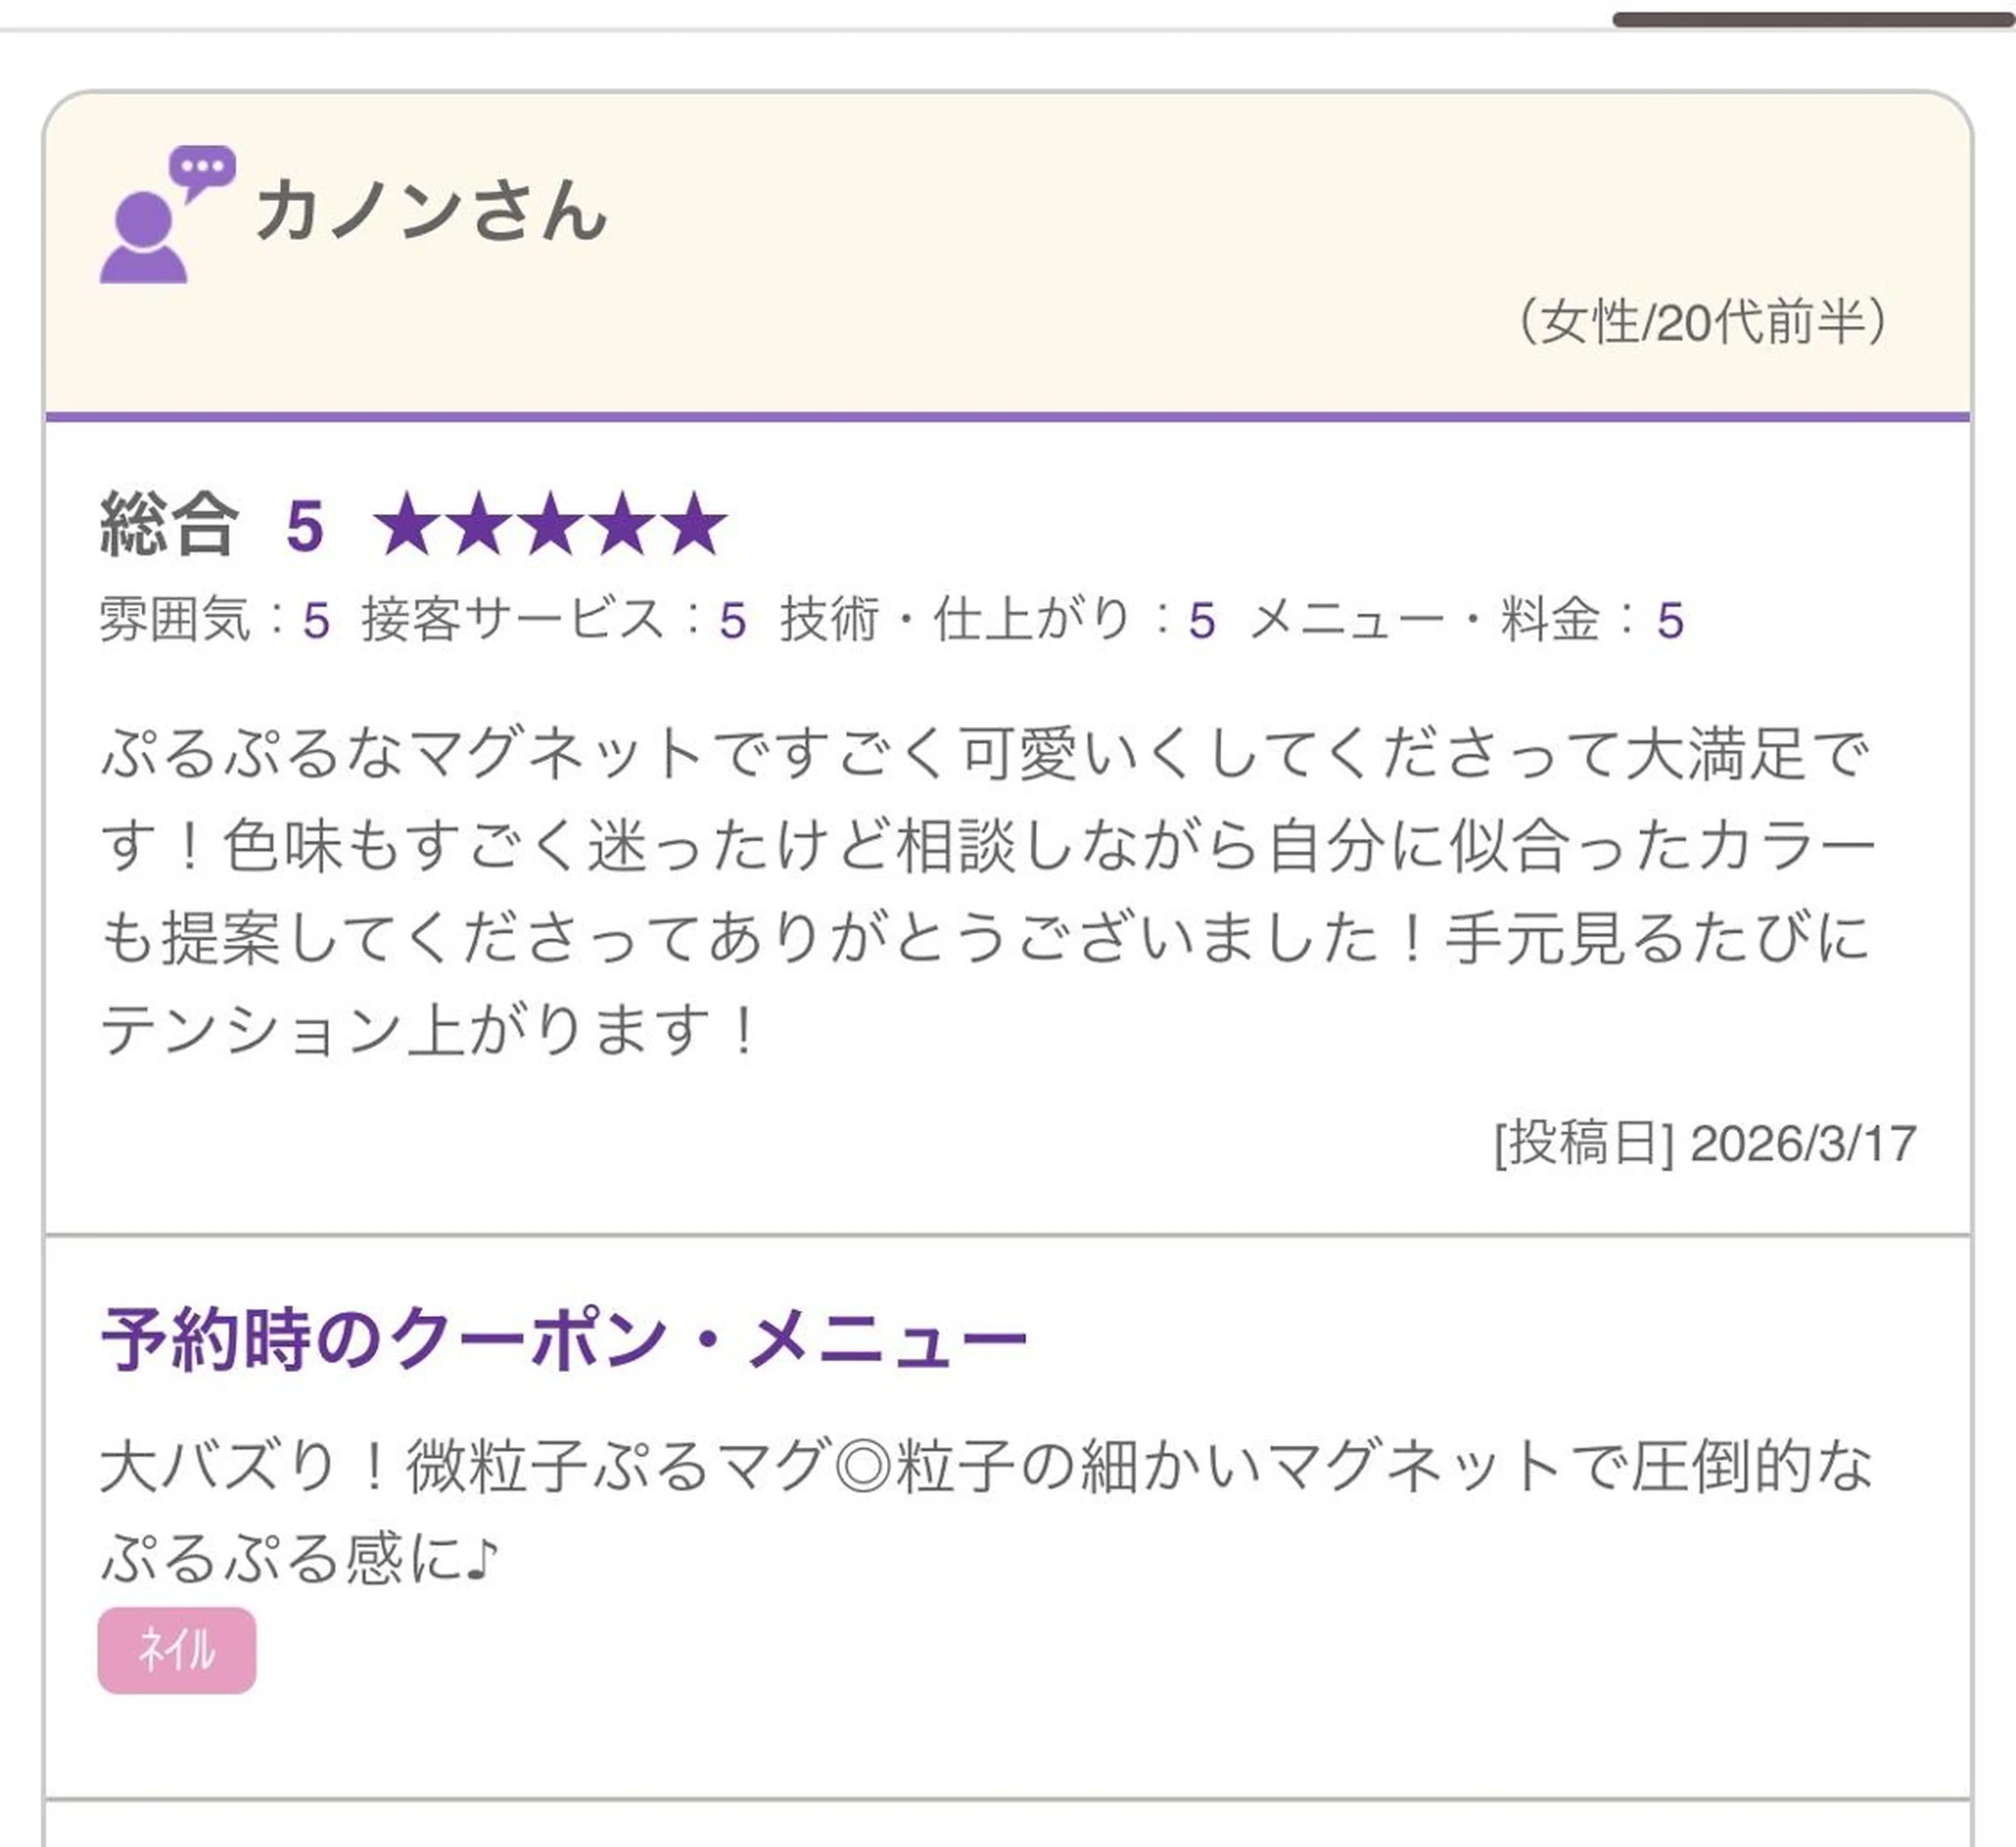This screenshot has height=1847, width=2016.
Task: Click the 投稿日 2026/3/17 date
Action: (x=1705, y=1143)
